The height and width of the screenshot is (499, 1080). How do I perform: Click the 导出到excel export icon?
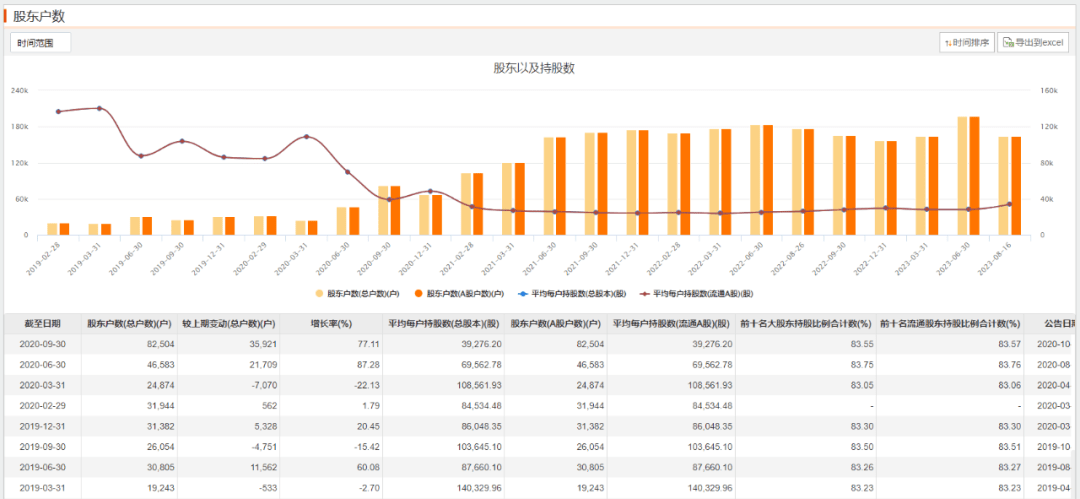pos(1034,43)
